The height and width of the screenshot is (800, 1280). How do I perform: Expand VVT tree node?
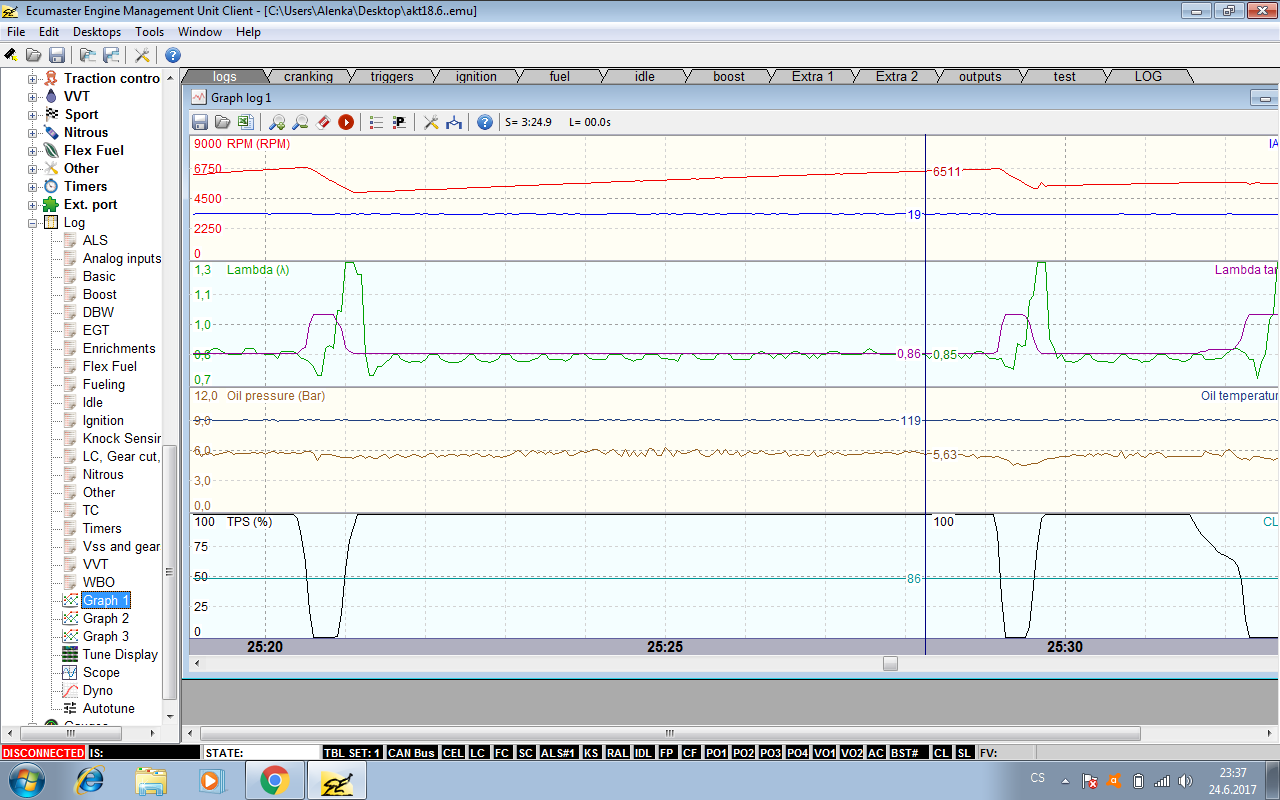click(x=33, y=96)
